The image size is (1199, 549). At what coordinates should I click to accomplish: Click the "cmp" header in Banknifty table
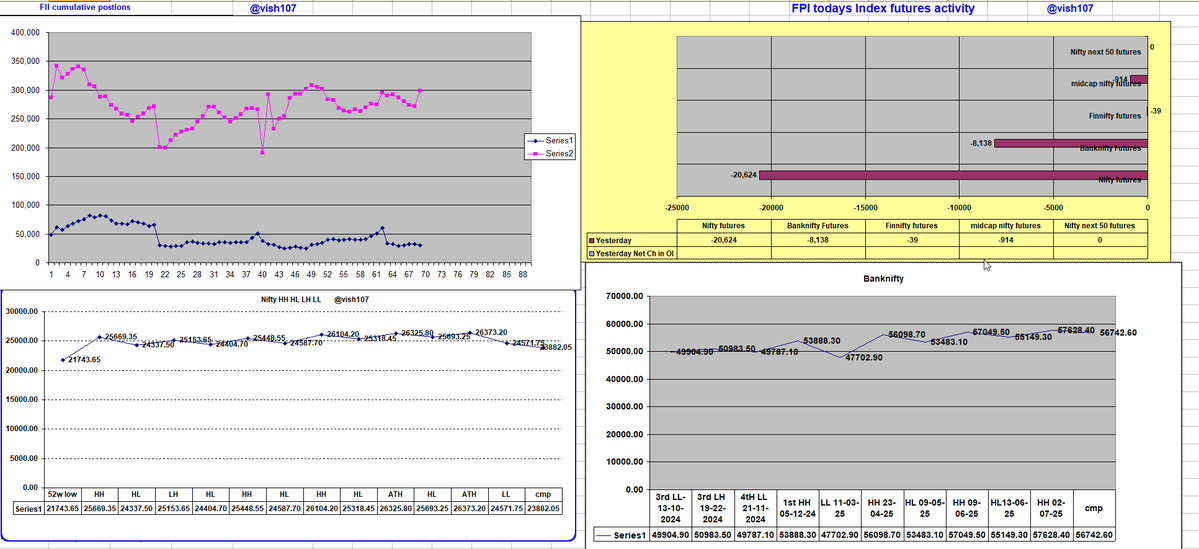tap(1094, 508)
